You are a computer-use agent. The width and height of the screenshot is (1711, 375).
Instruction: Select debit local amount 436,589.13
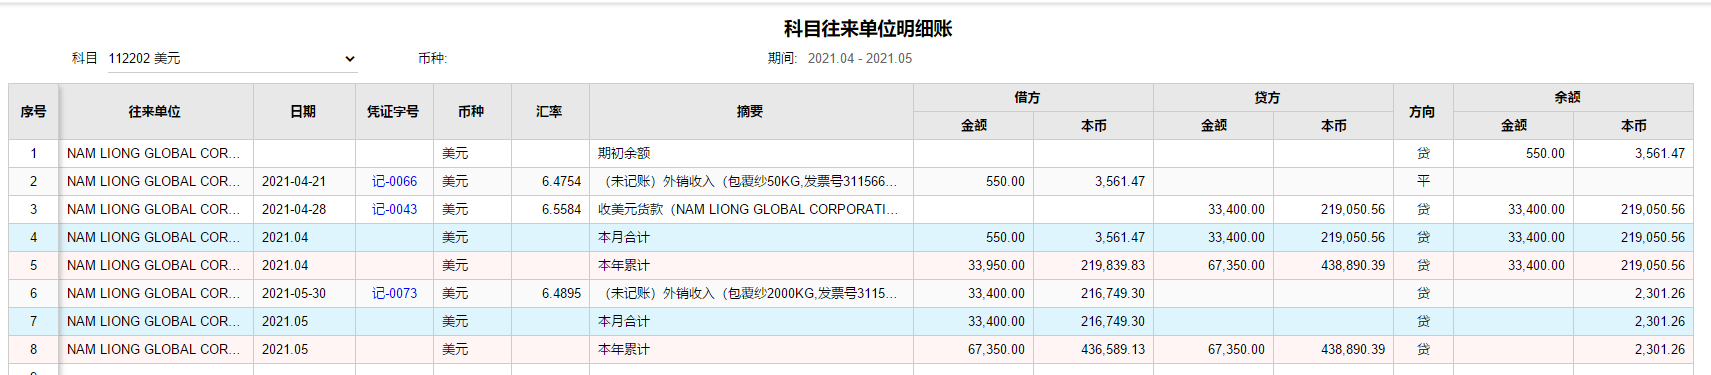pyautogui.click(x=1093, y=349)
